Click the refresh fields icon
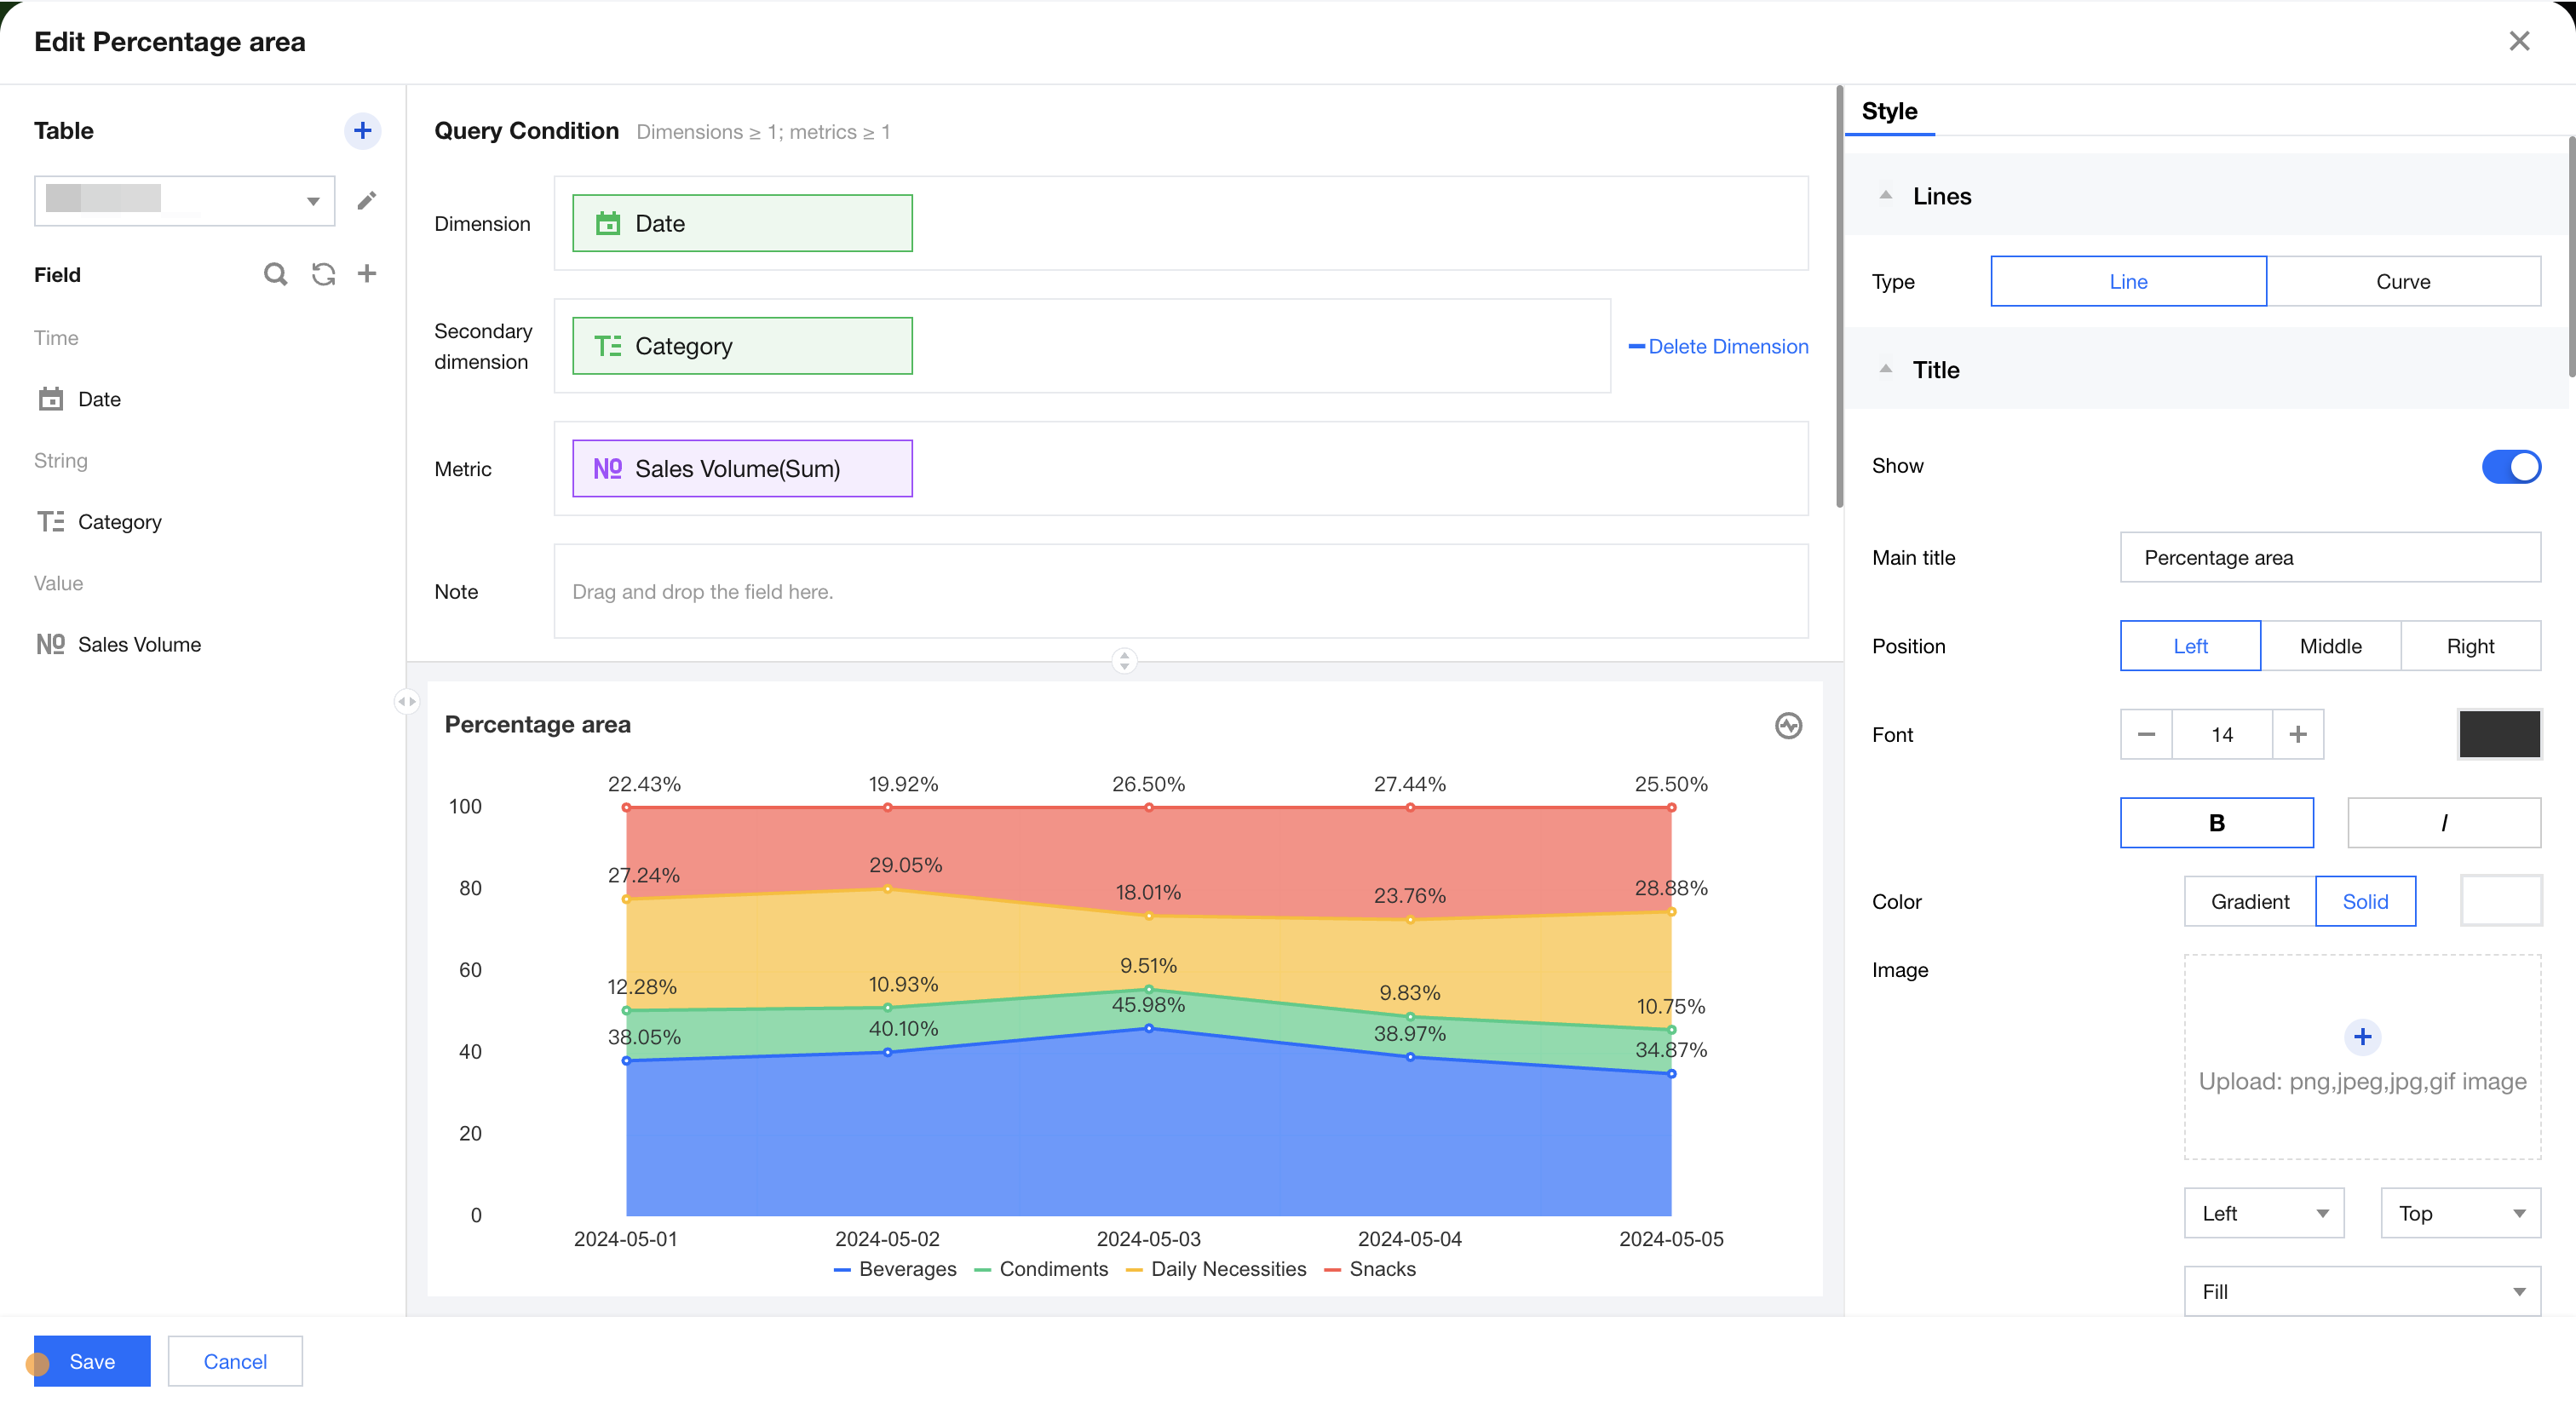This screenshot has height=1402, width=2576. (323, 274)
